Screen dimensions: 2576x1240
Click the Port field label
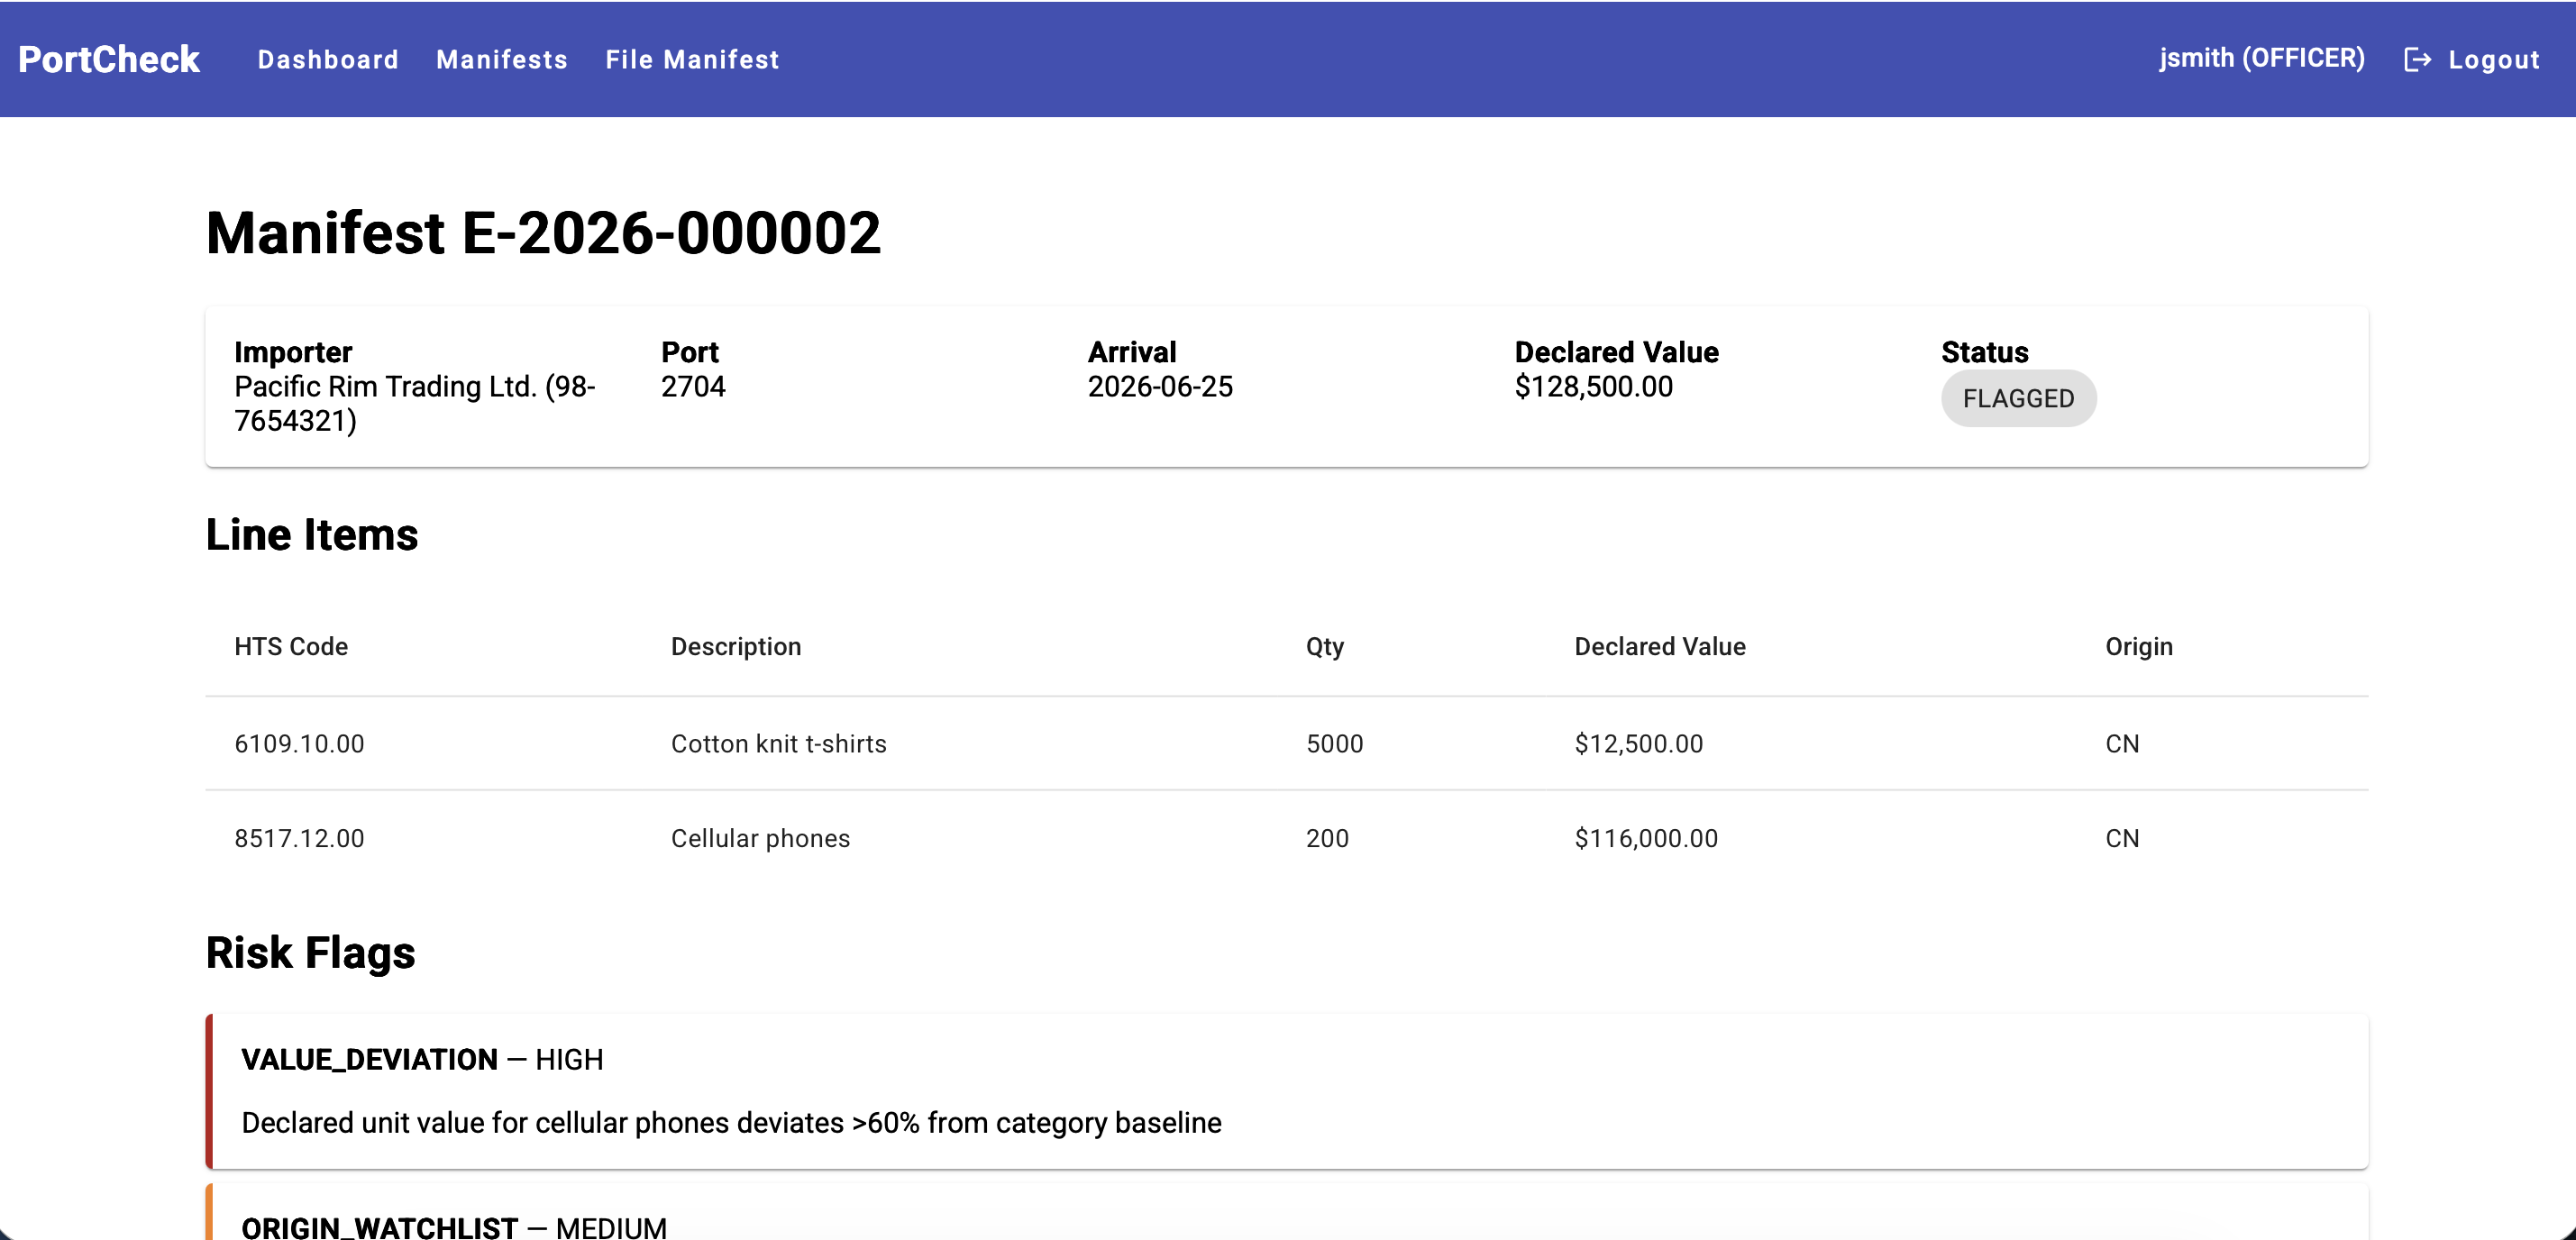click(x=689, y=352)
